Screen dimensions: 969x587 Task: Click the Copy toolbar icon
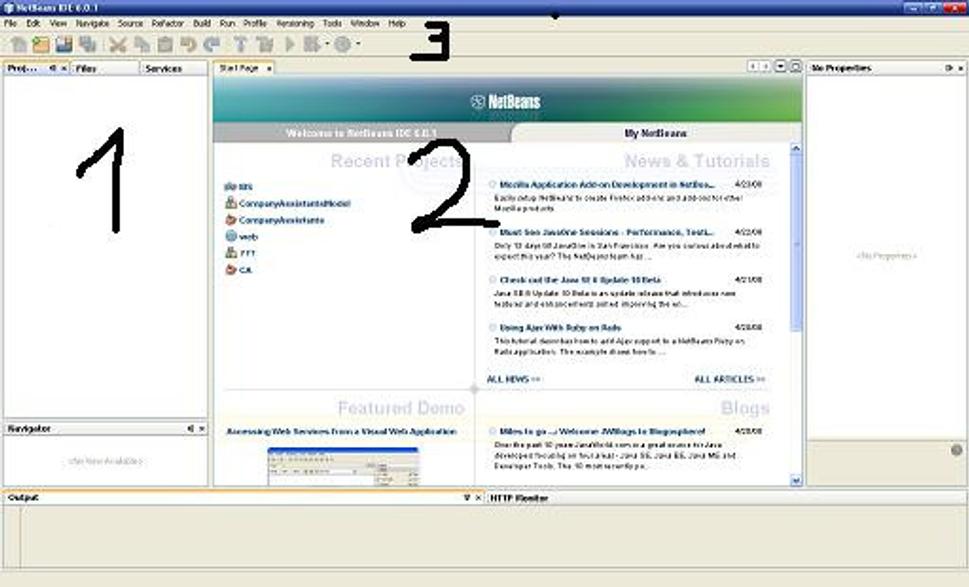(142, 44)
